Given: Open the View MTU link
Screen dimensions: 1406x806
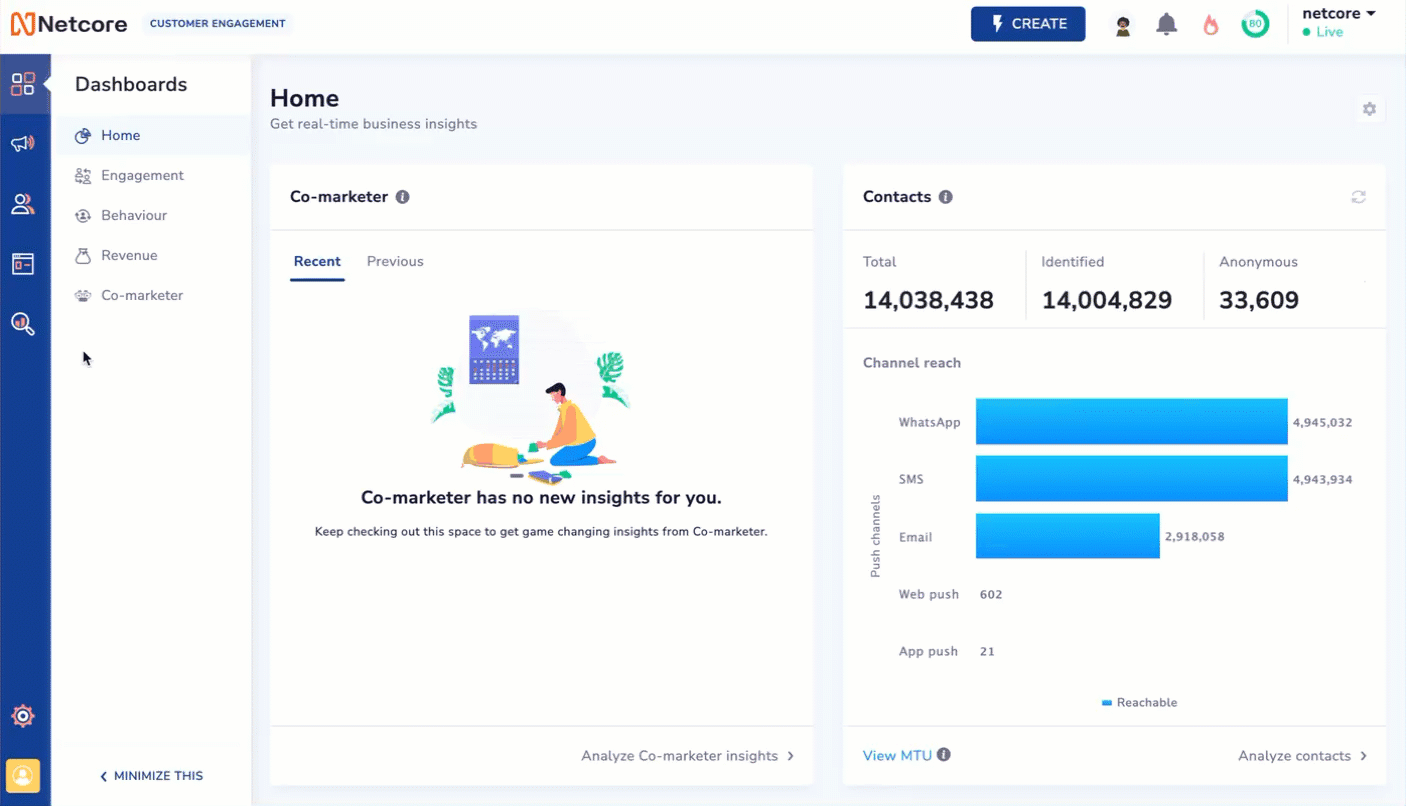Looking at the screenshot, I should coord(897,756).
